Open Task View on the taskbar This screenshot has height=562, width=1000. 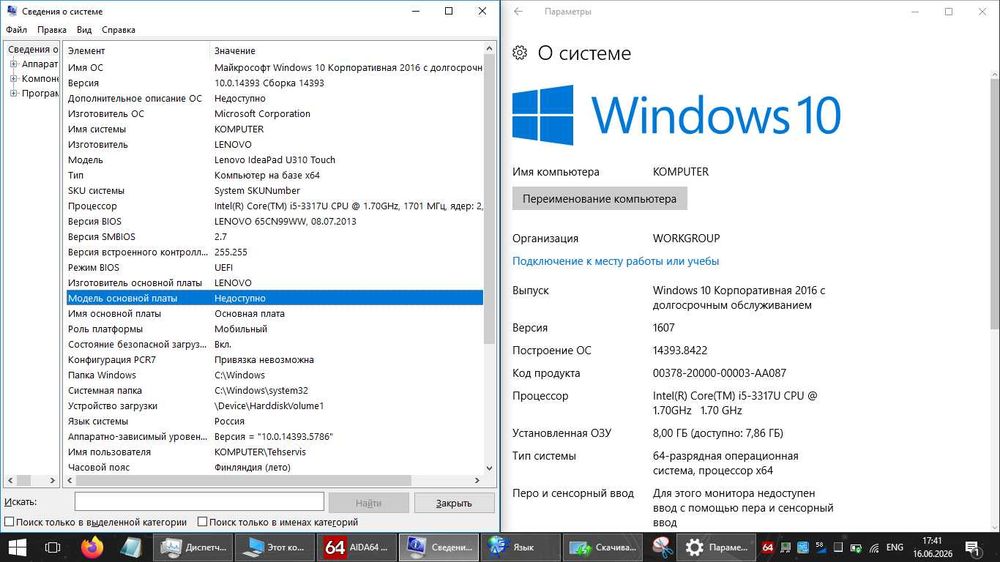(x=52, y=547)
